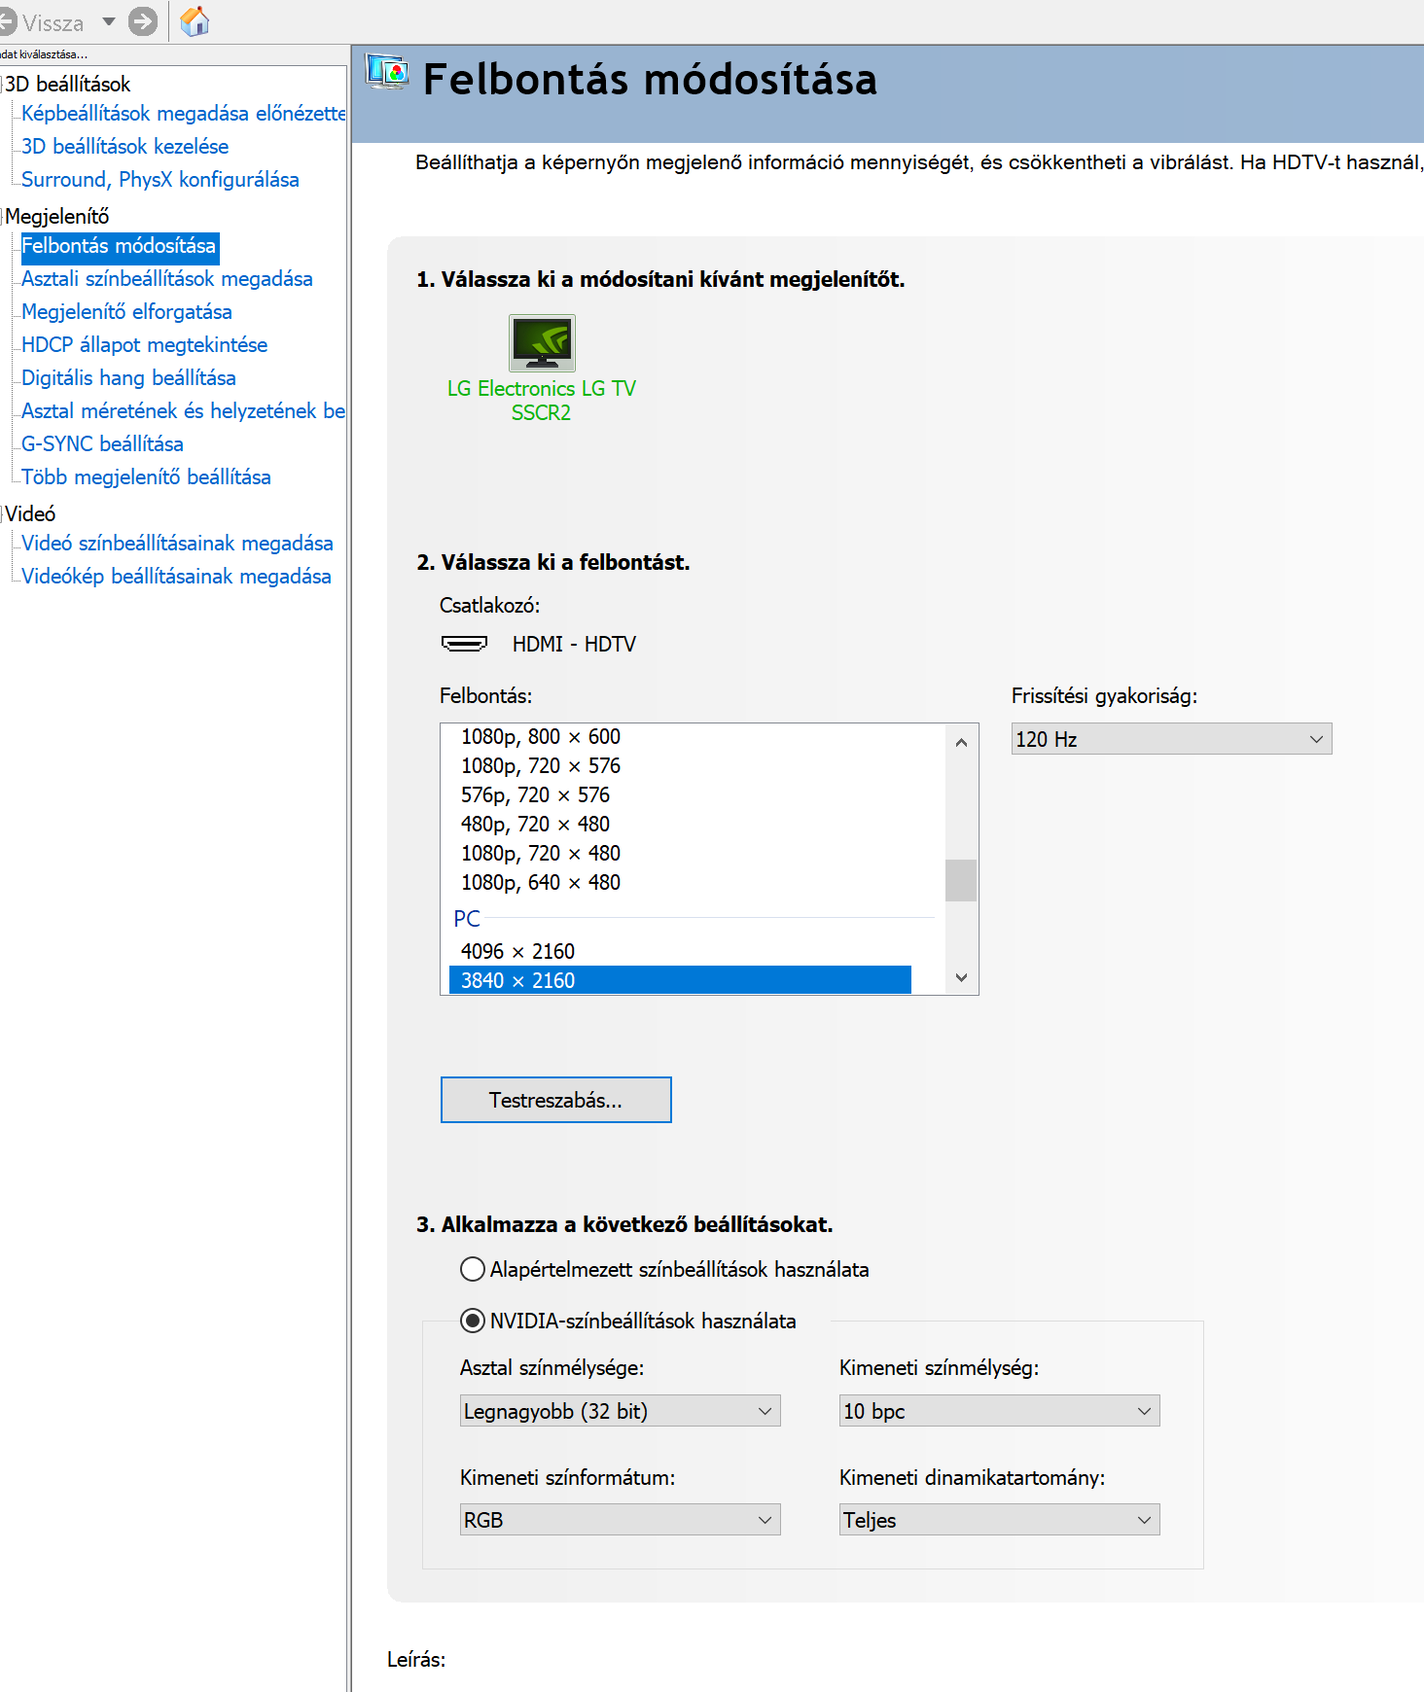Open Képbeállítások megadása előnézettel
This screenshot has height=1692, width=1424.
[x=183, y=113]
